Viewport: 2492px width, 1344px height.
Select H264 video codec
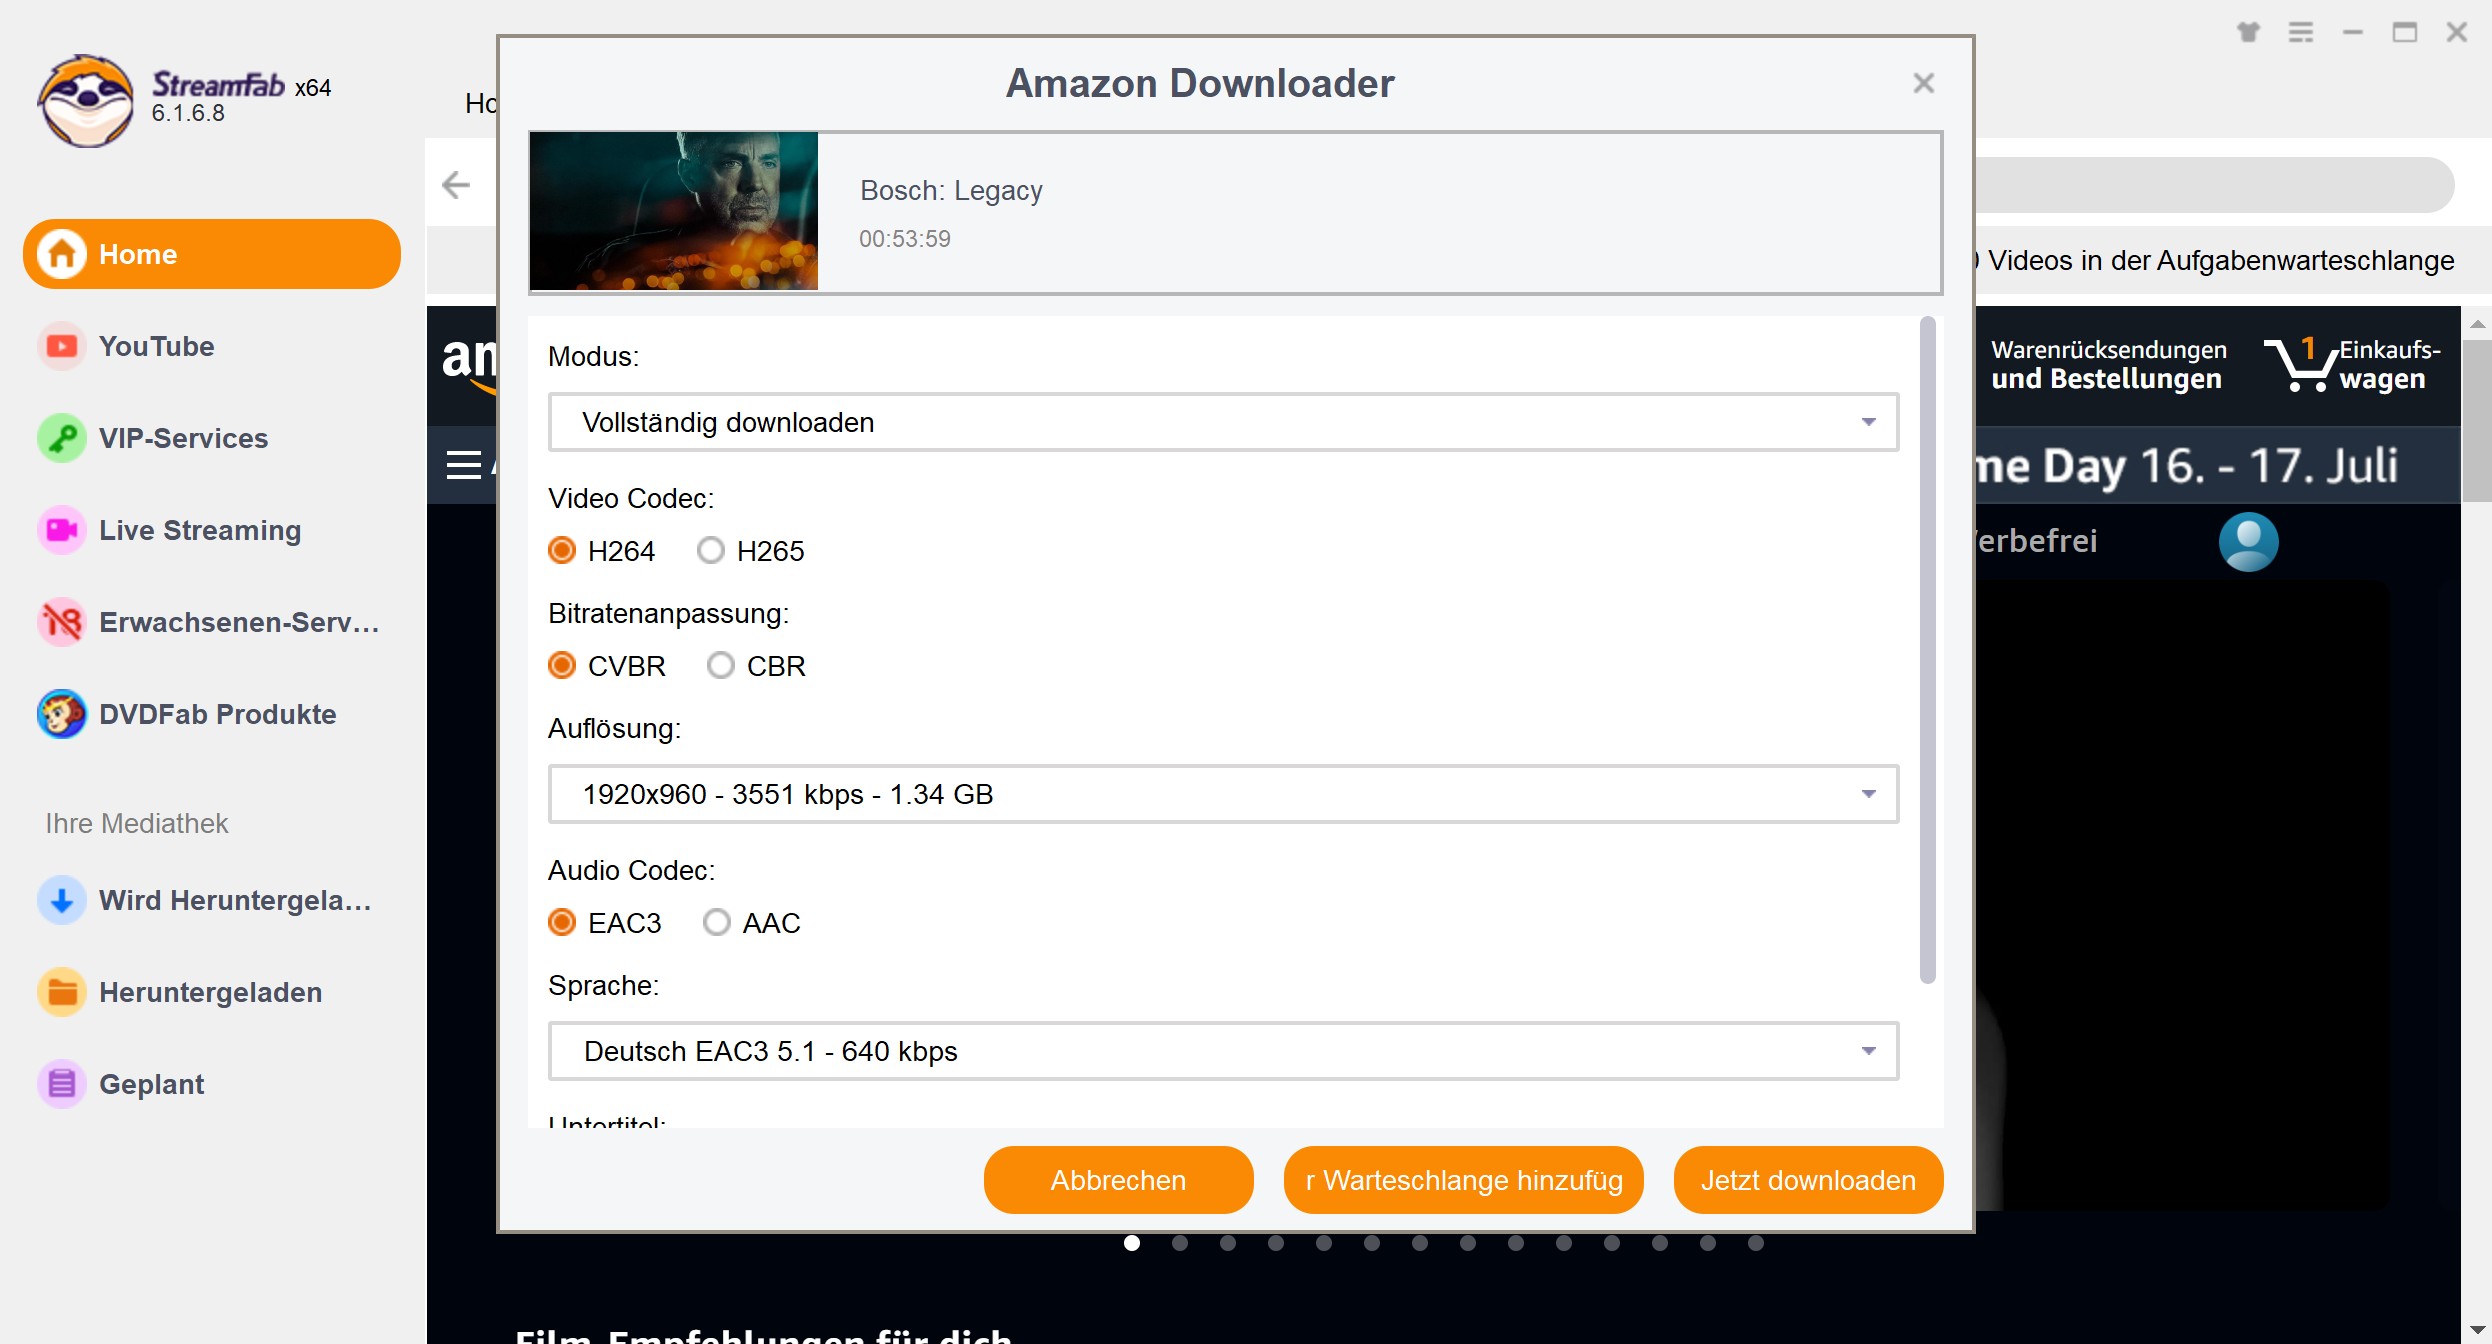point(562,550)
